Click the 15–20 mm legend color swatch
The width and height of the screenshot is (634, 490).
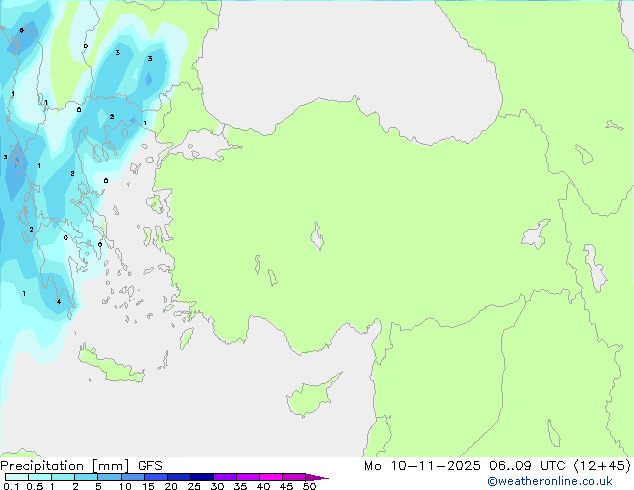point(156,477)
